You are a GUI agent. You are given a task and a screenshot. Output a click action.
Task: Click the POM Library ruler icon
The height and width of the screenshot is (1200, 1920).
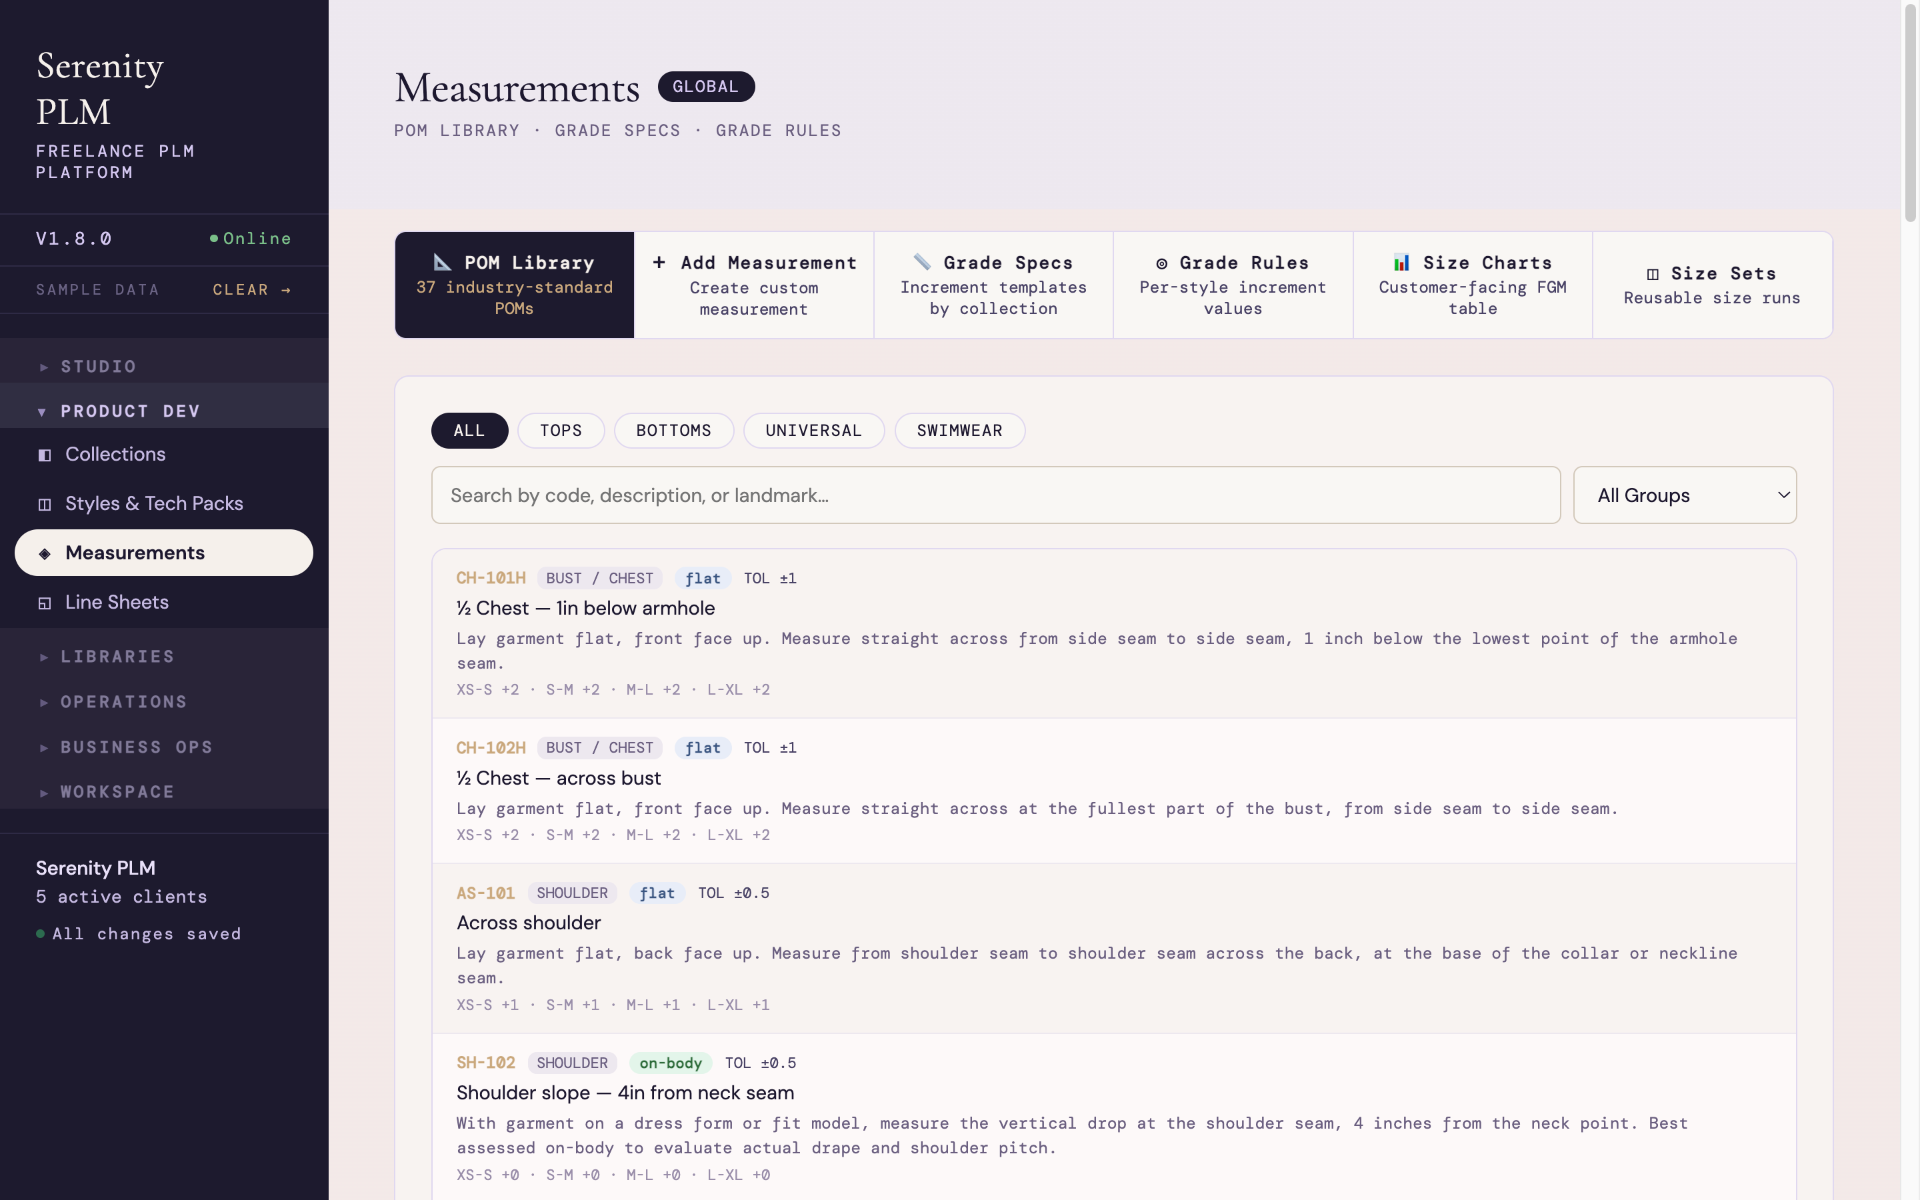pos(442,262)
